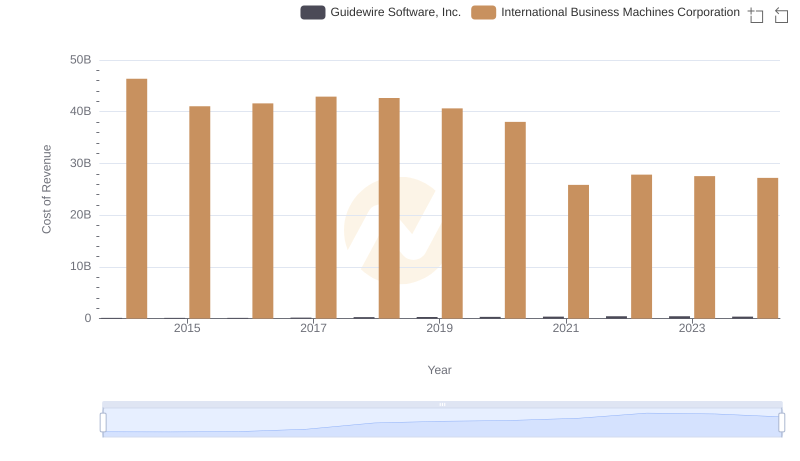Select the IBM bar for 2021
This screenshot has height=461, width=800.
pyautogui.click(x=579, y=251)
